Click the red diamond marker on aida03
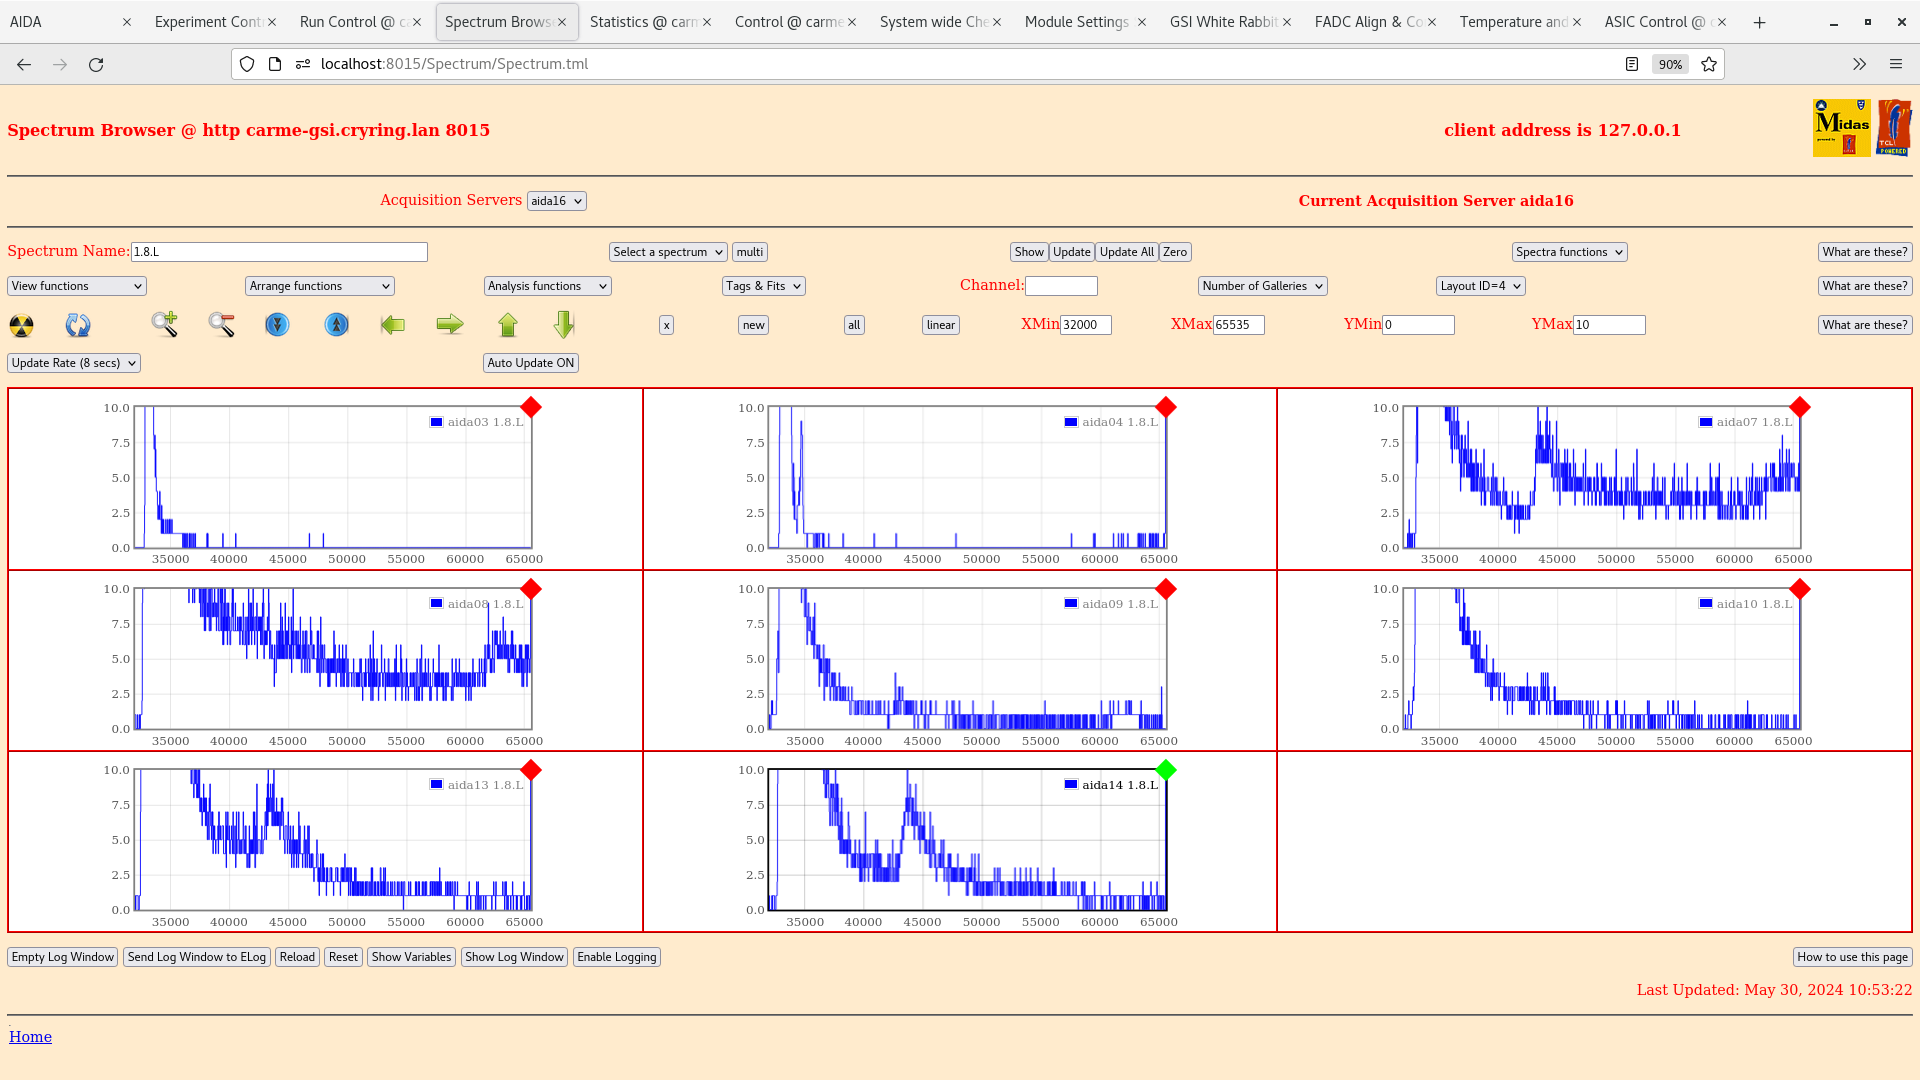The image size is (1920, 1080). coord(531,407)
